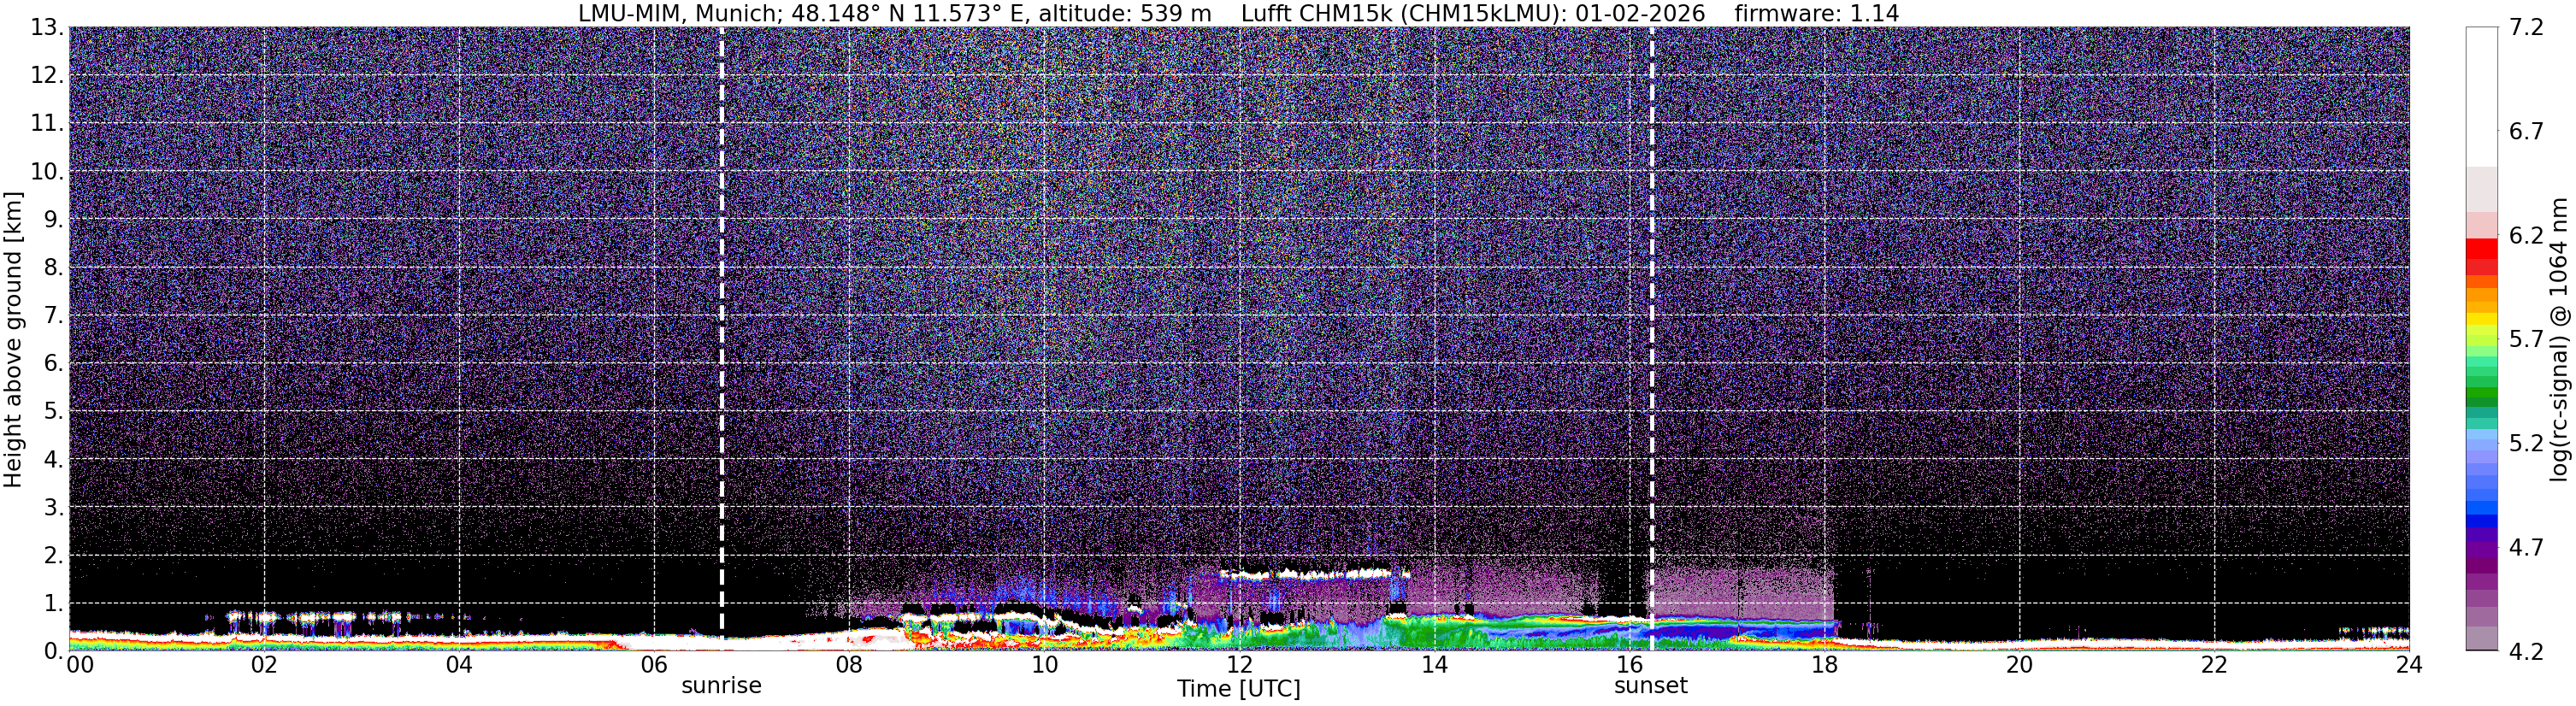The width and height of the screenshot is (2576, 706).
Task: Click the height axis tick 1.
Action: pyautogui.click(x=53, y=604)
